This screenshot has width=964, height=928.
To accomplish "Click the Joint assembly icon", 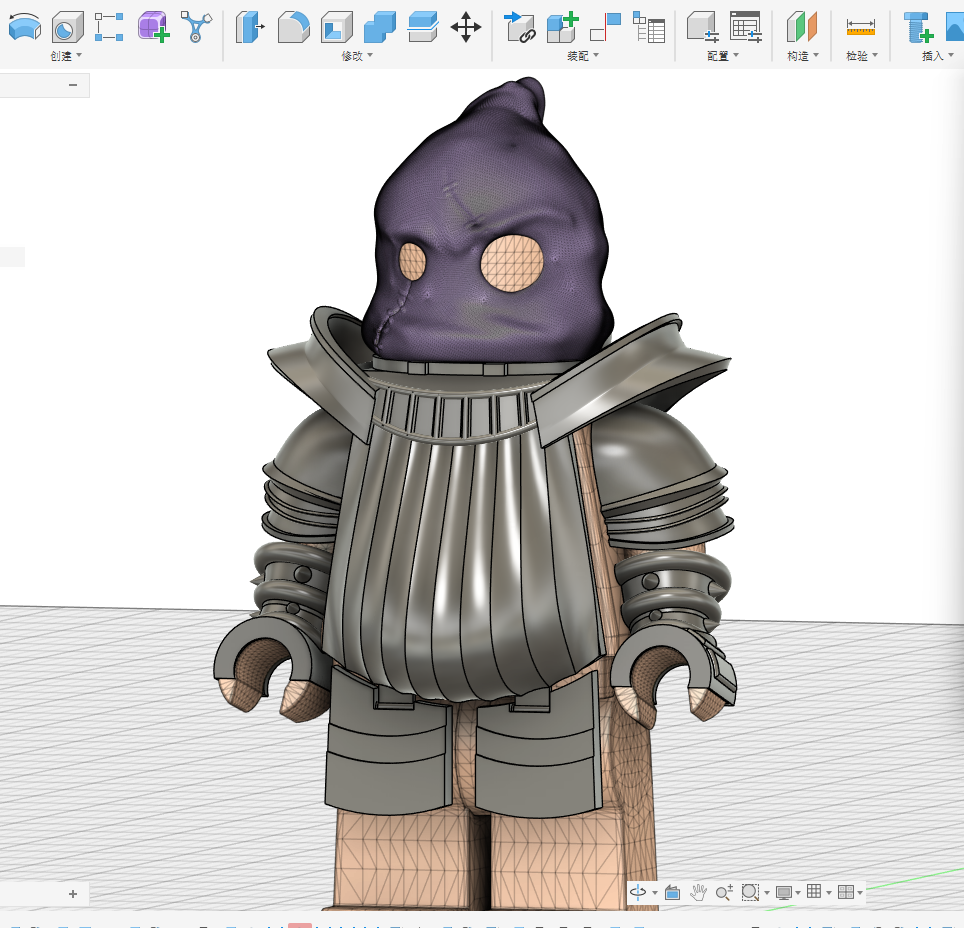I will pos(605,26).
